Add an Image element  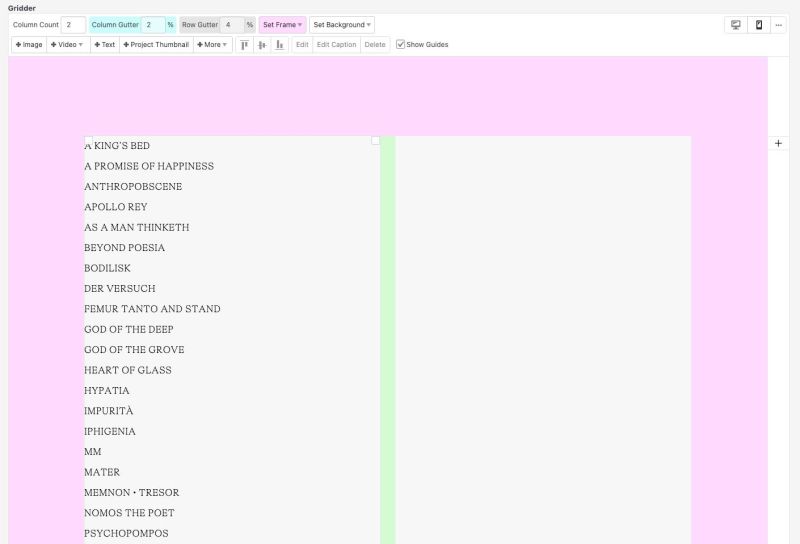[29, 45]
